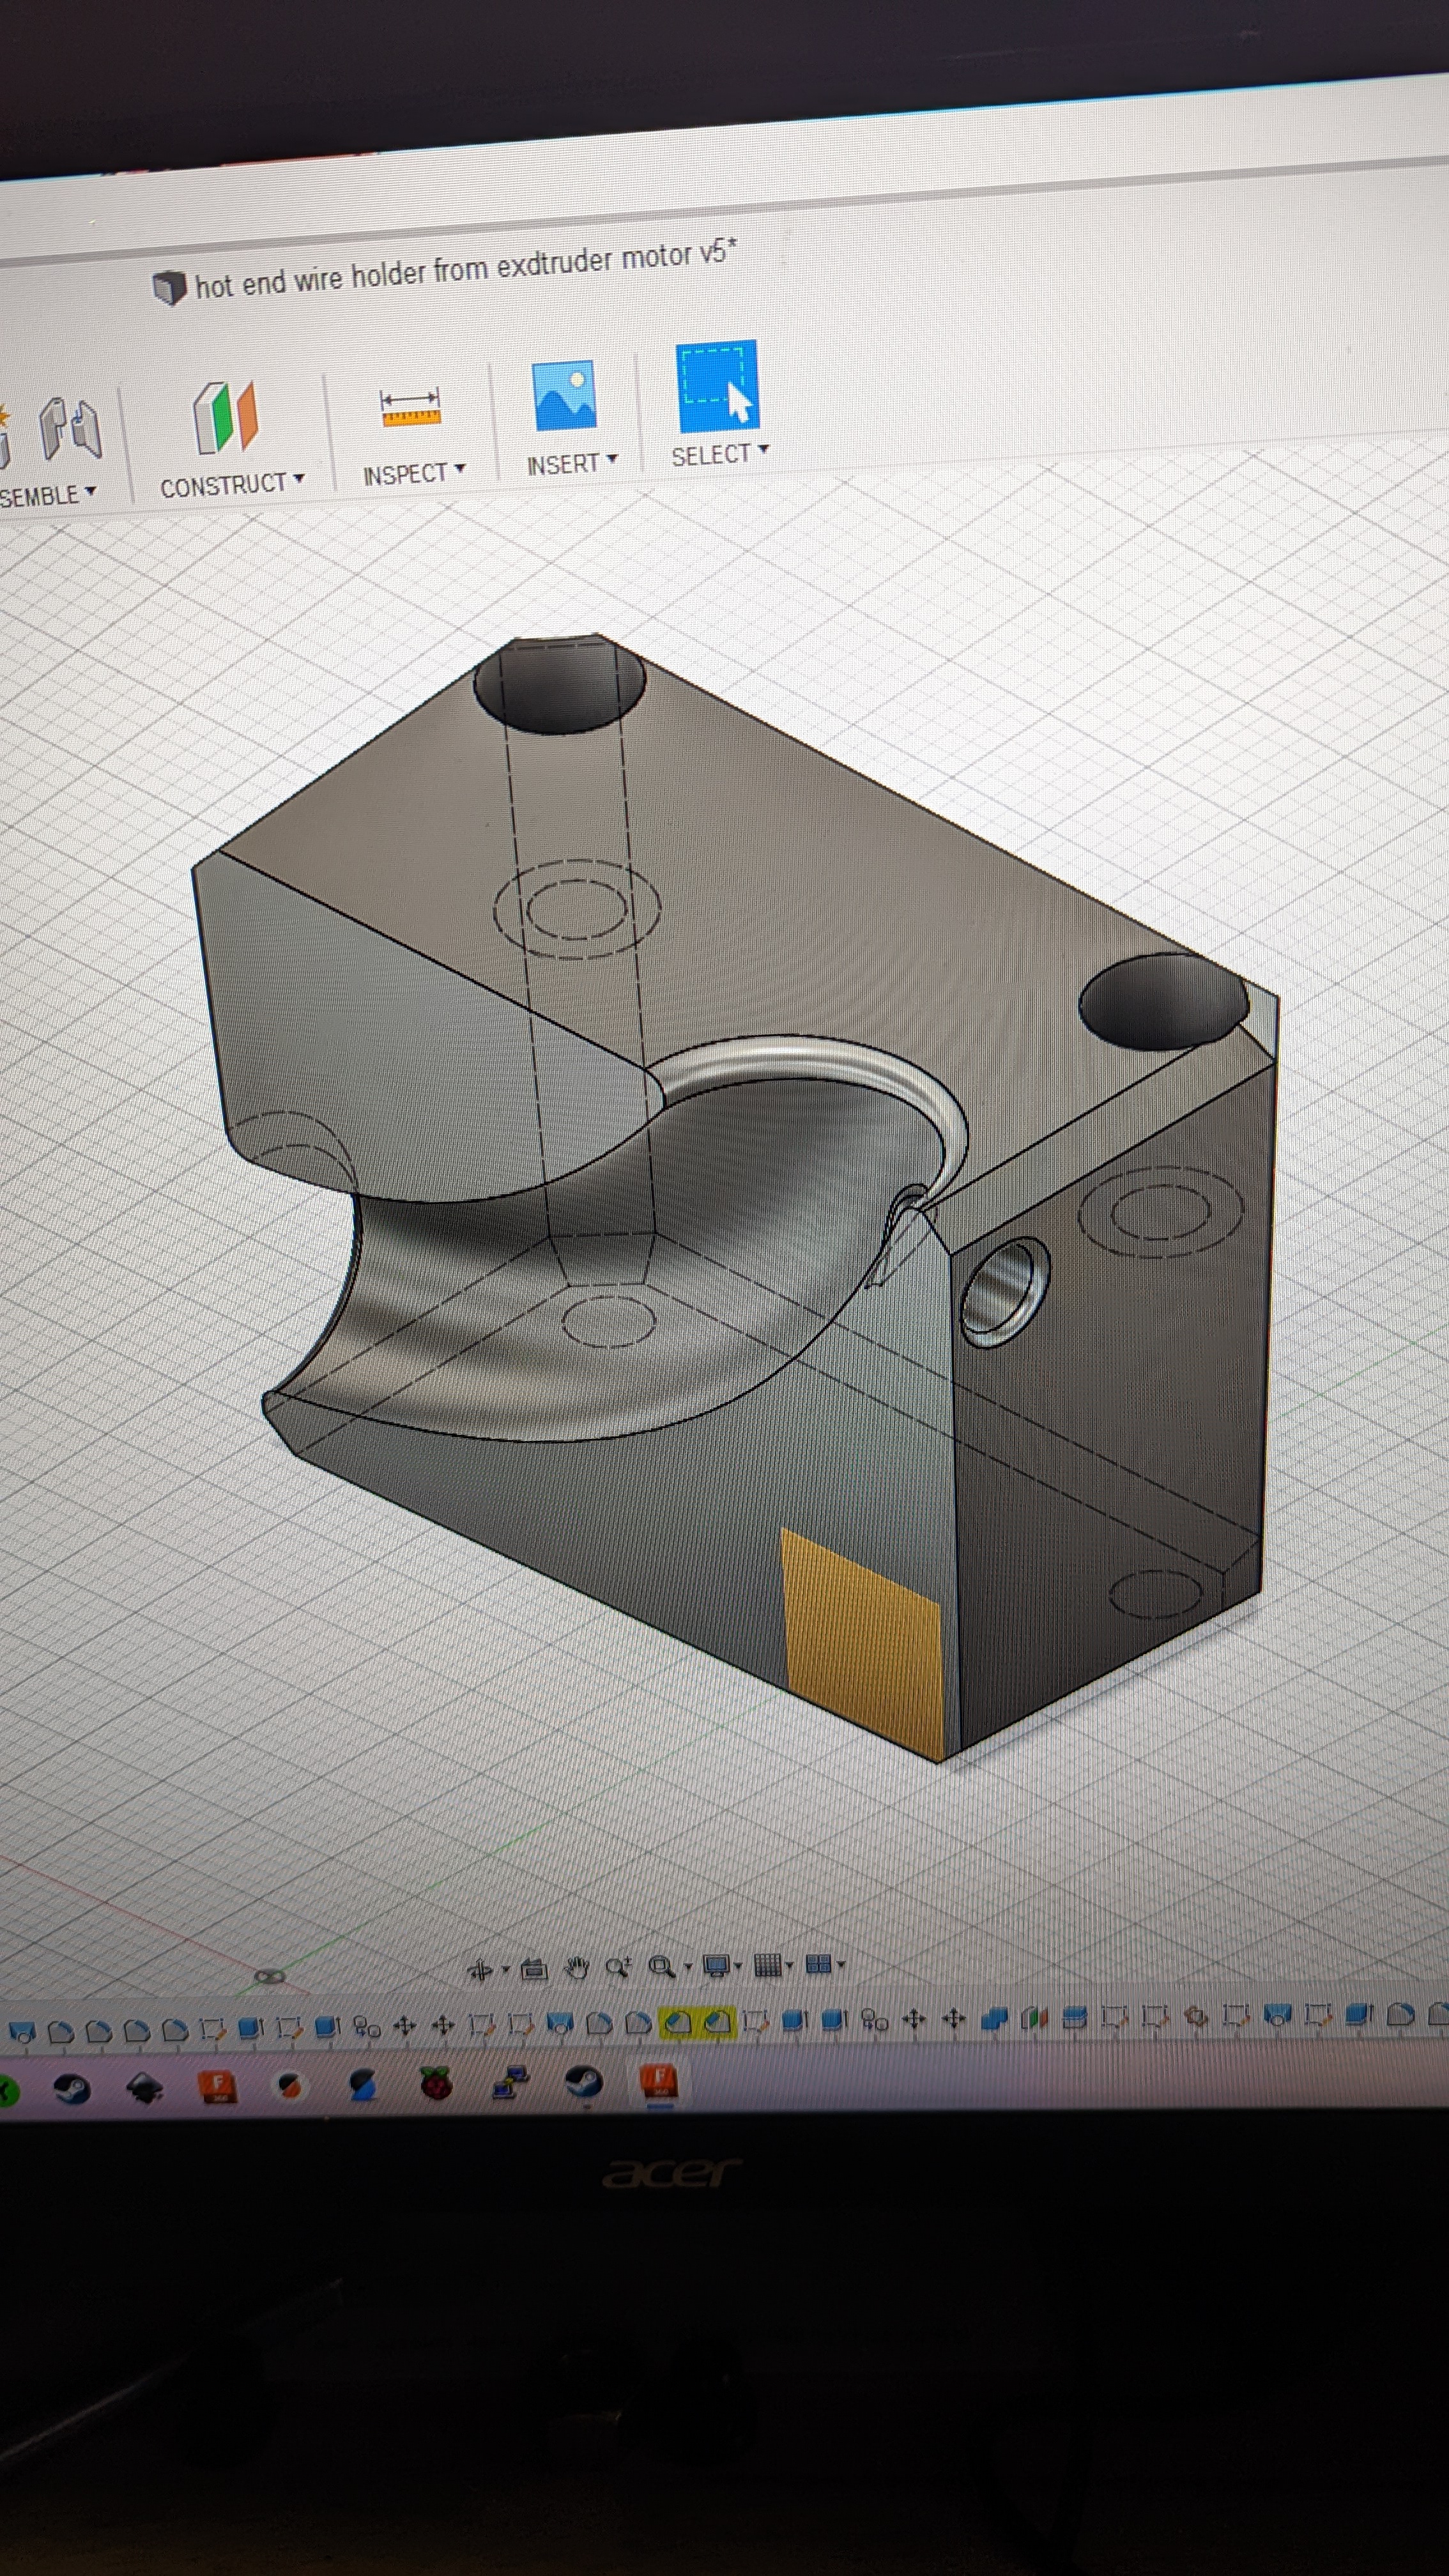Click the Look At navigation icon
Screen dimensions: 1449x2576
click(x=534, y=1969)
